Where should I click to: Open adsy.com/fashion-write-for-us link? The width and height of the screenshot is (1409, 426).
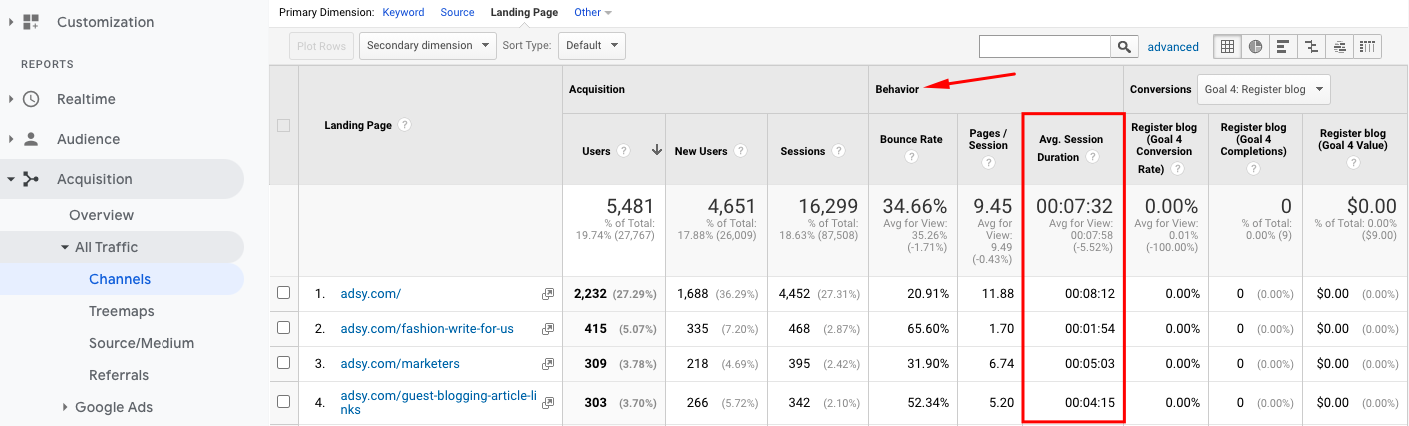pyautogui.click(x=428, y=328)
